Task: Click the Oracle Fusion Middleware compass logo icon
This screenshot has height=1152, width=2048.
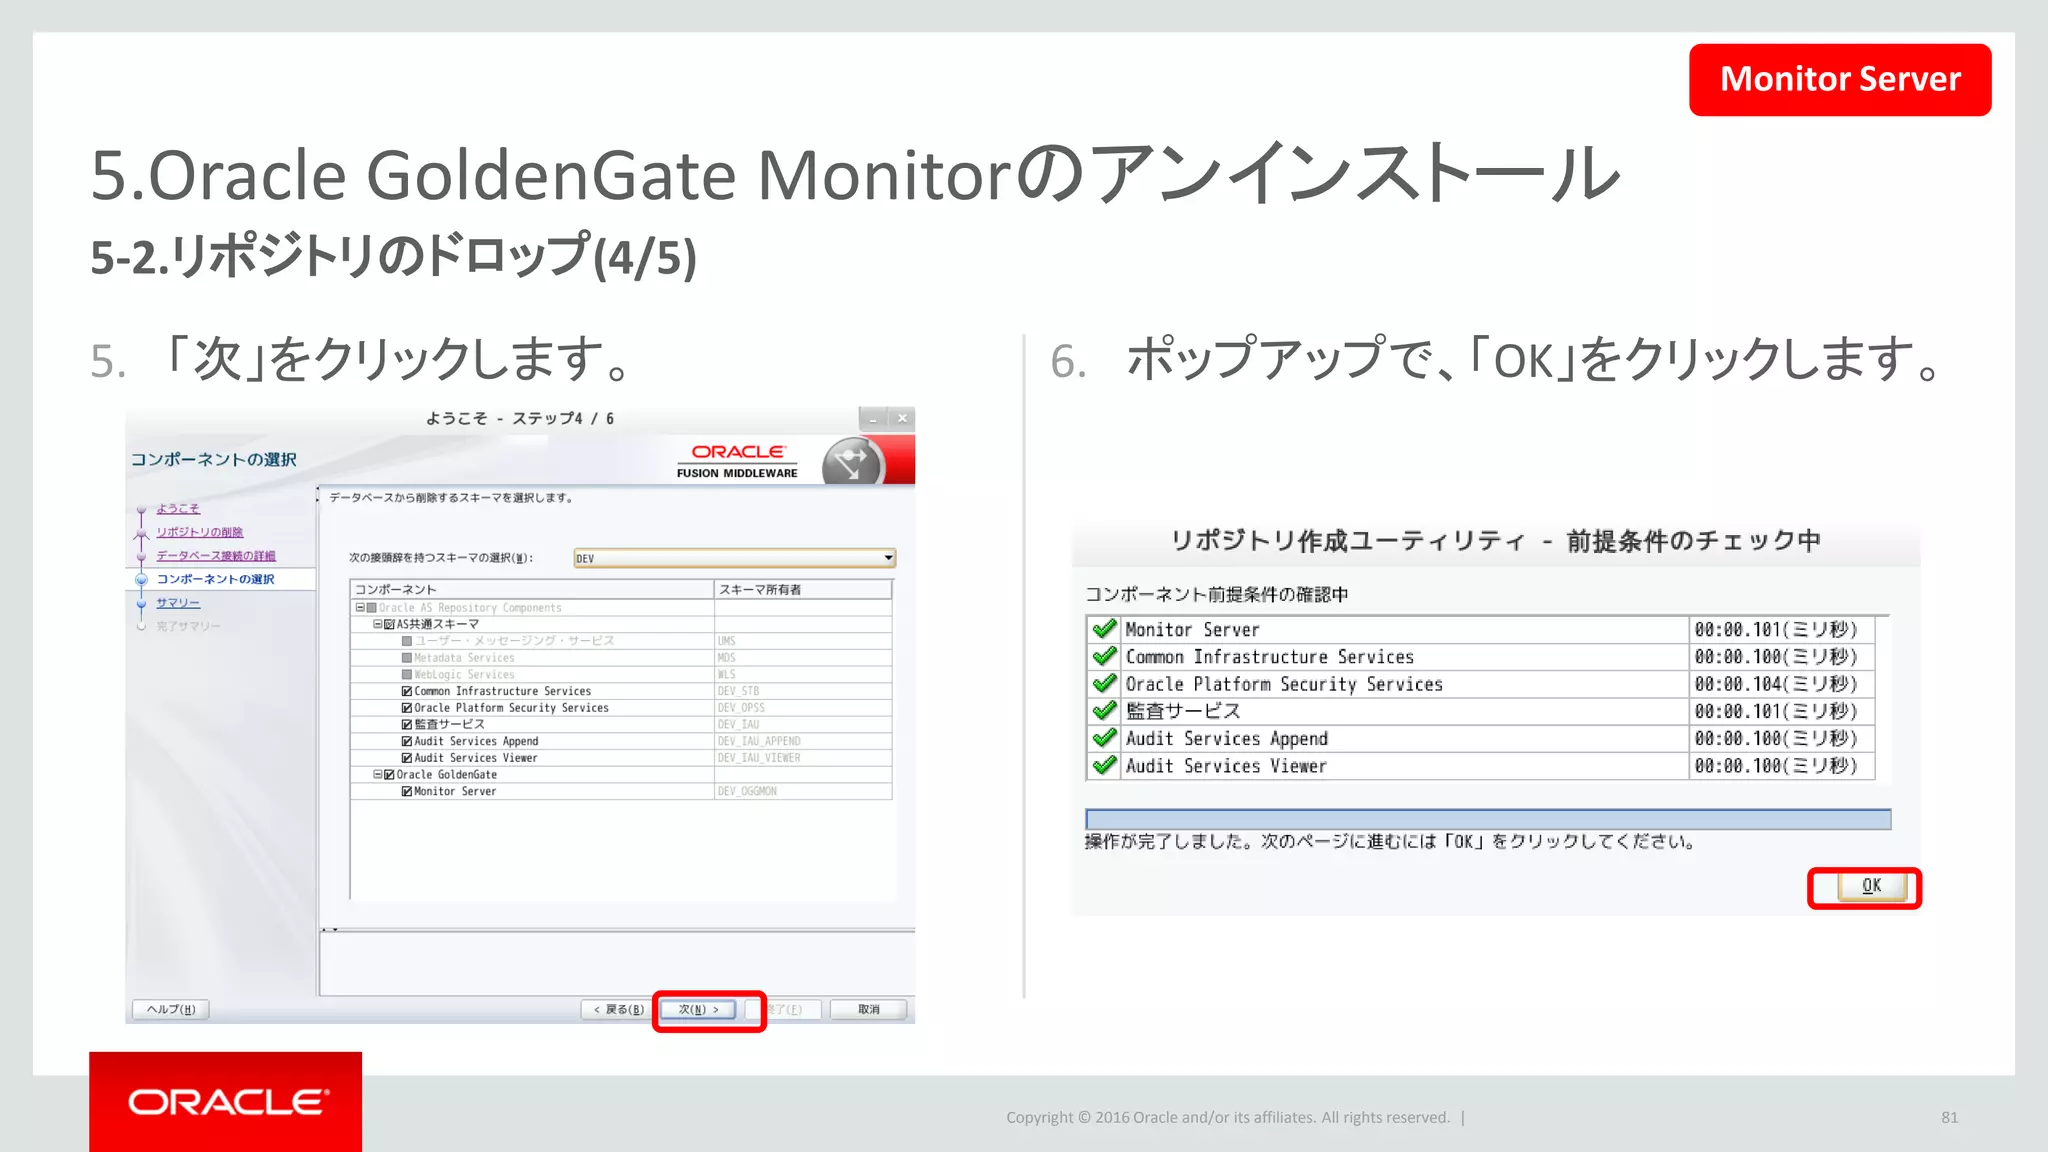Action: [852, 462]
